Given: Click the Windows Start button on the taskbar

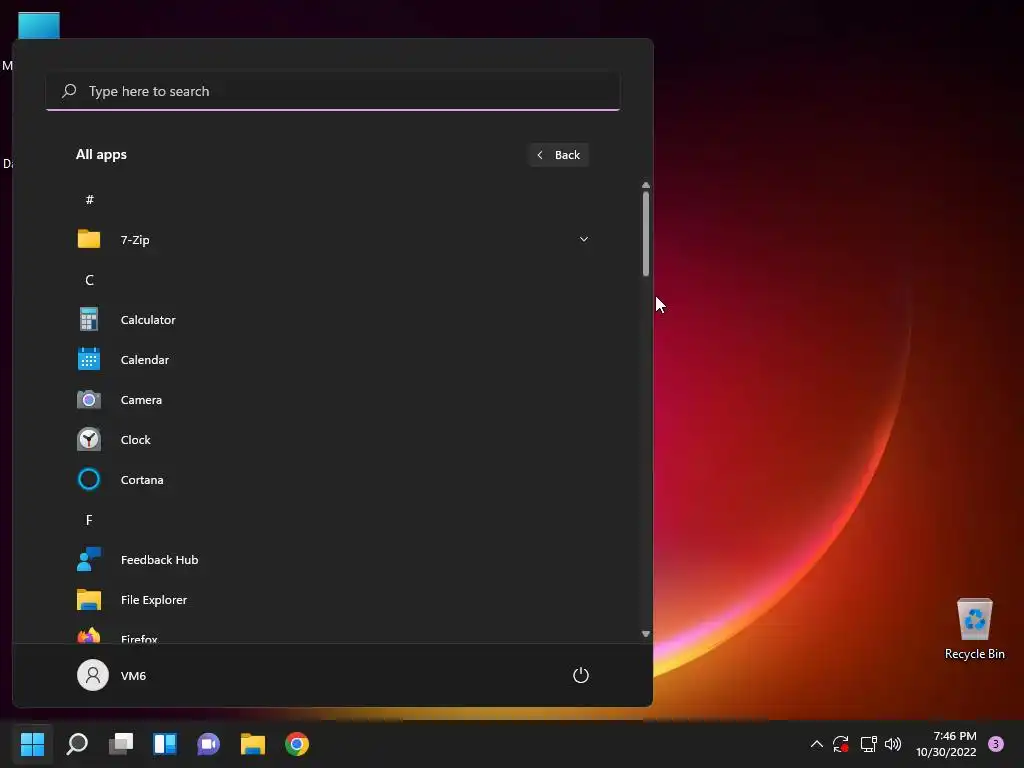Looking at the screenshot, I should point(33,743).
